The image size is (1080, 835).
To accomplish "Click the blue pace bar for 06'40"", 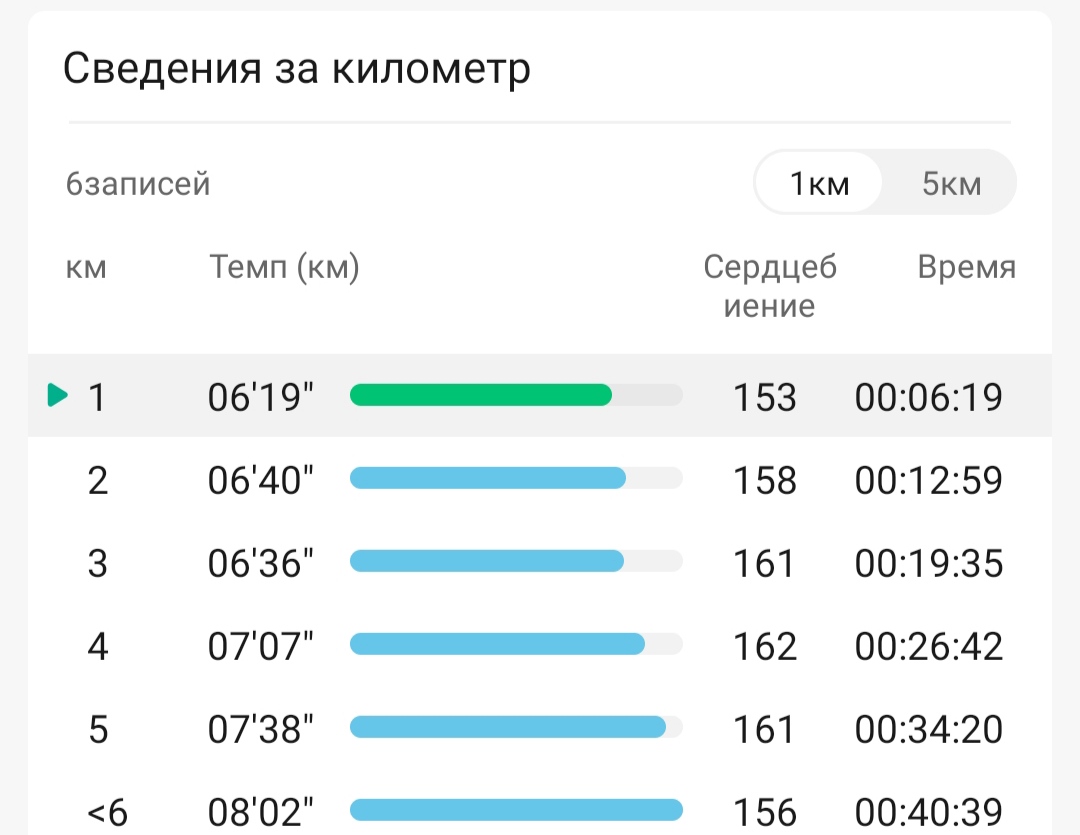I will pyautogui.click(x=488, y=479).
